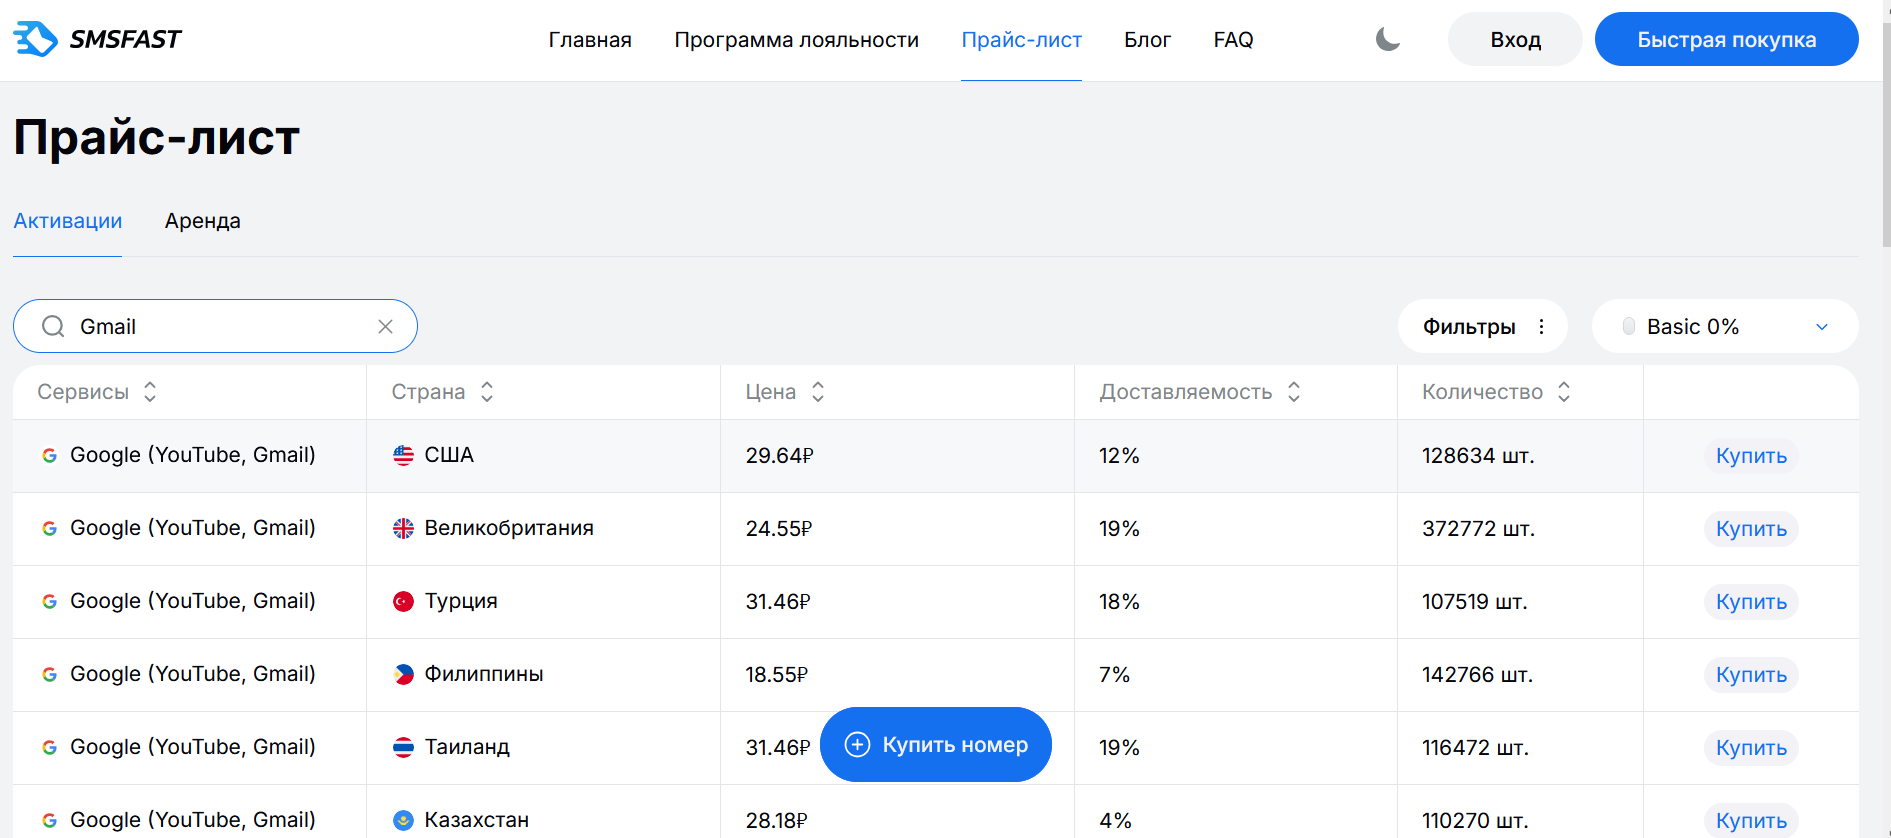This screenshot has width=1891, height=838.
Task: Toggle dark mode moon icon
Action: click(1388, 39)
